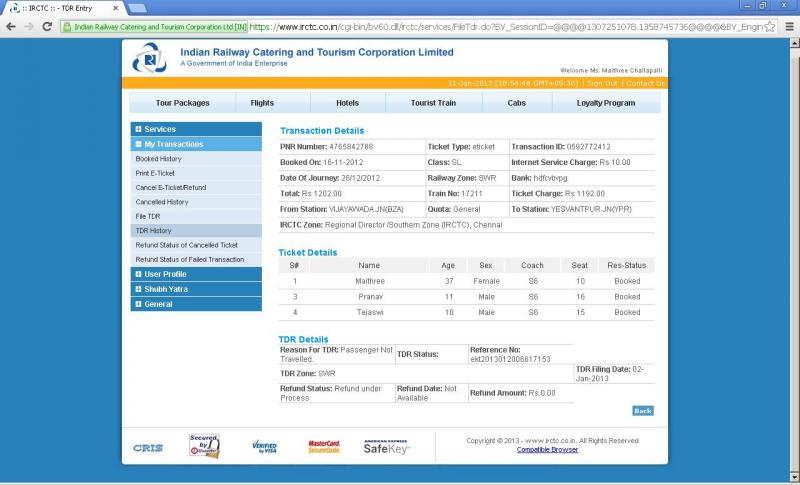Click the PNR Number 4765842788
Viewport: 800px width, 485px height.
(x=351, y=147)
